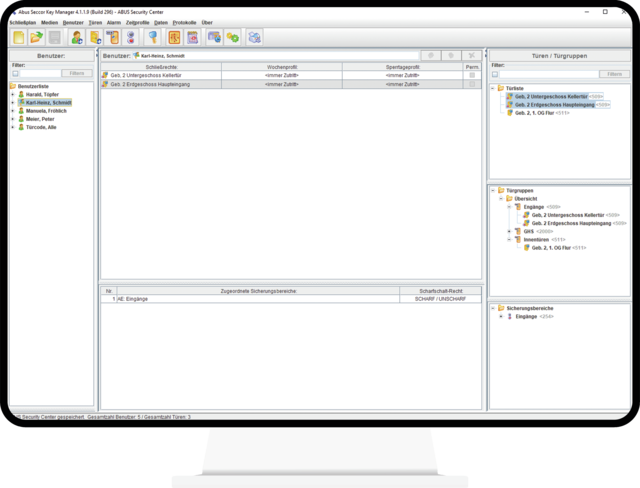Expand the Meier, Peter user node
The width and height of the screenshot is (640, 488).
(x=13, y=119)
